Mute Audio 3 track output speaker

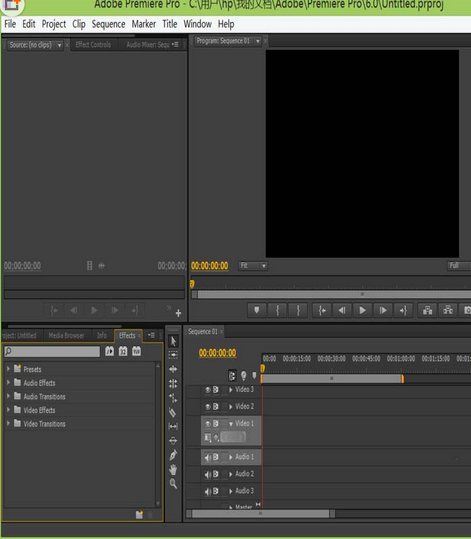(x=208, y=492)
